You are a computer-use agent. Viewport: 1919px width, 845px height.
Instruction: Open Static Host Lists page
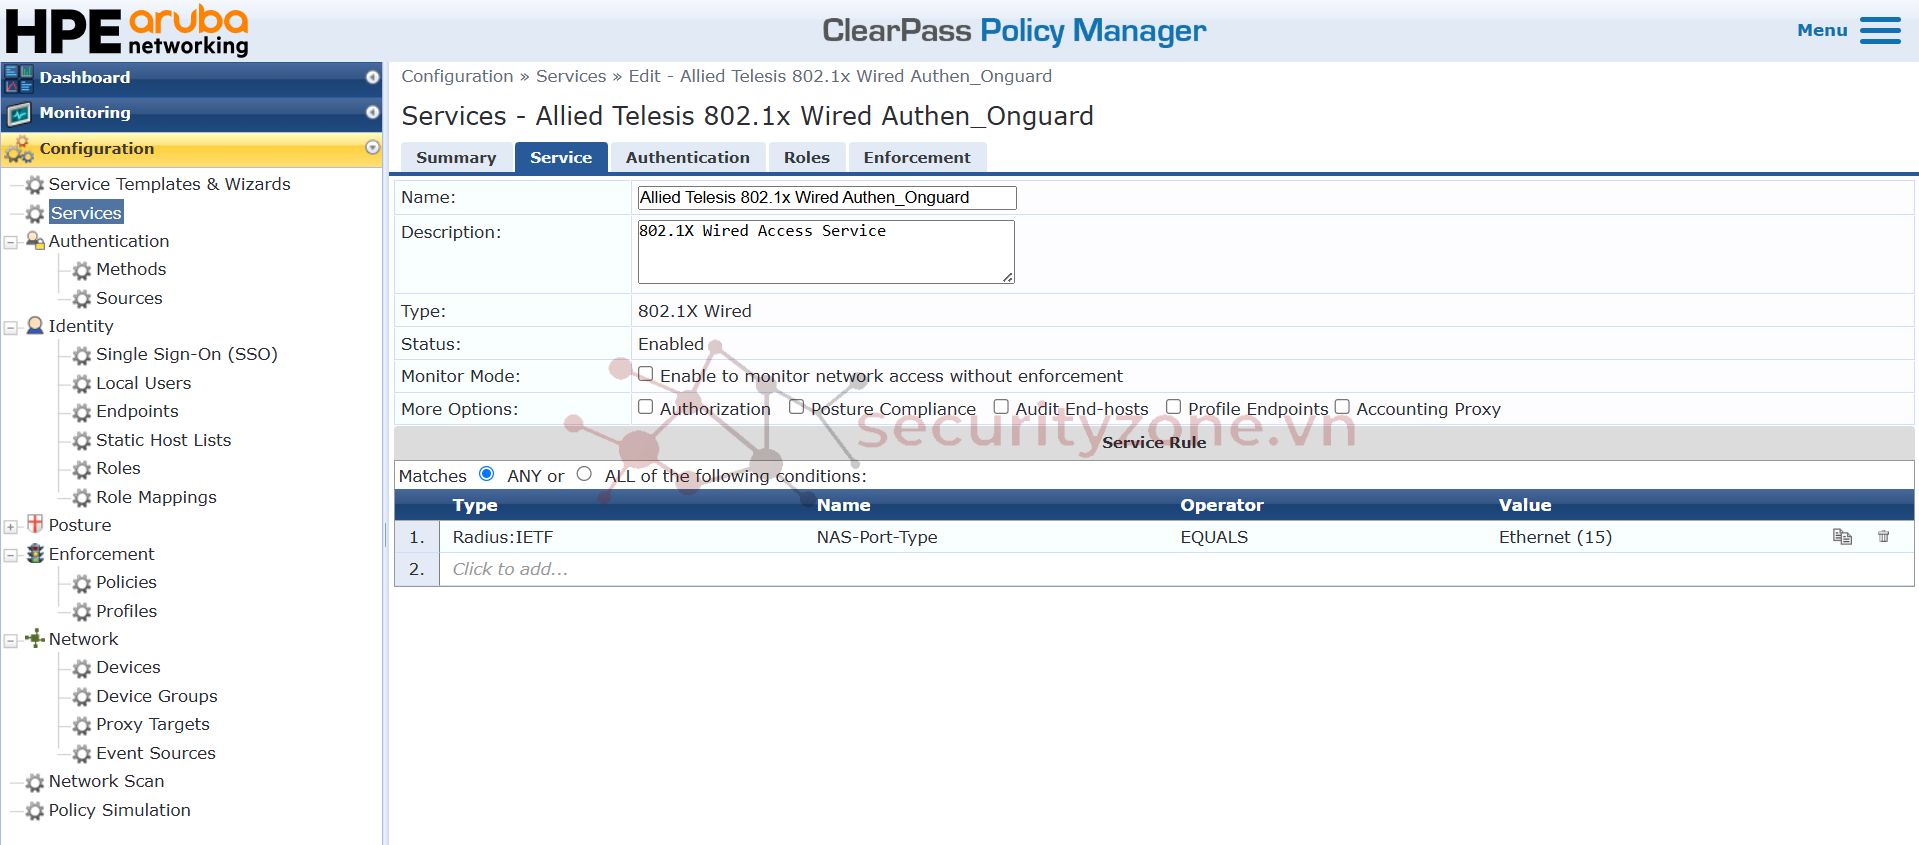pos(163,440)
